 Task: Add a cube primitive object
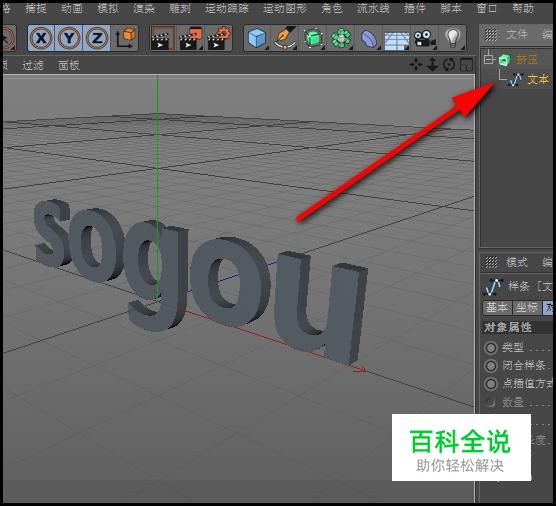(x=257, y=38)
